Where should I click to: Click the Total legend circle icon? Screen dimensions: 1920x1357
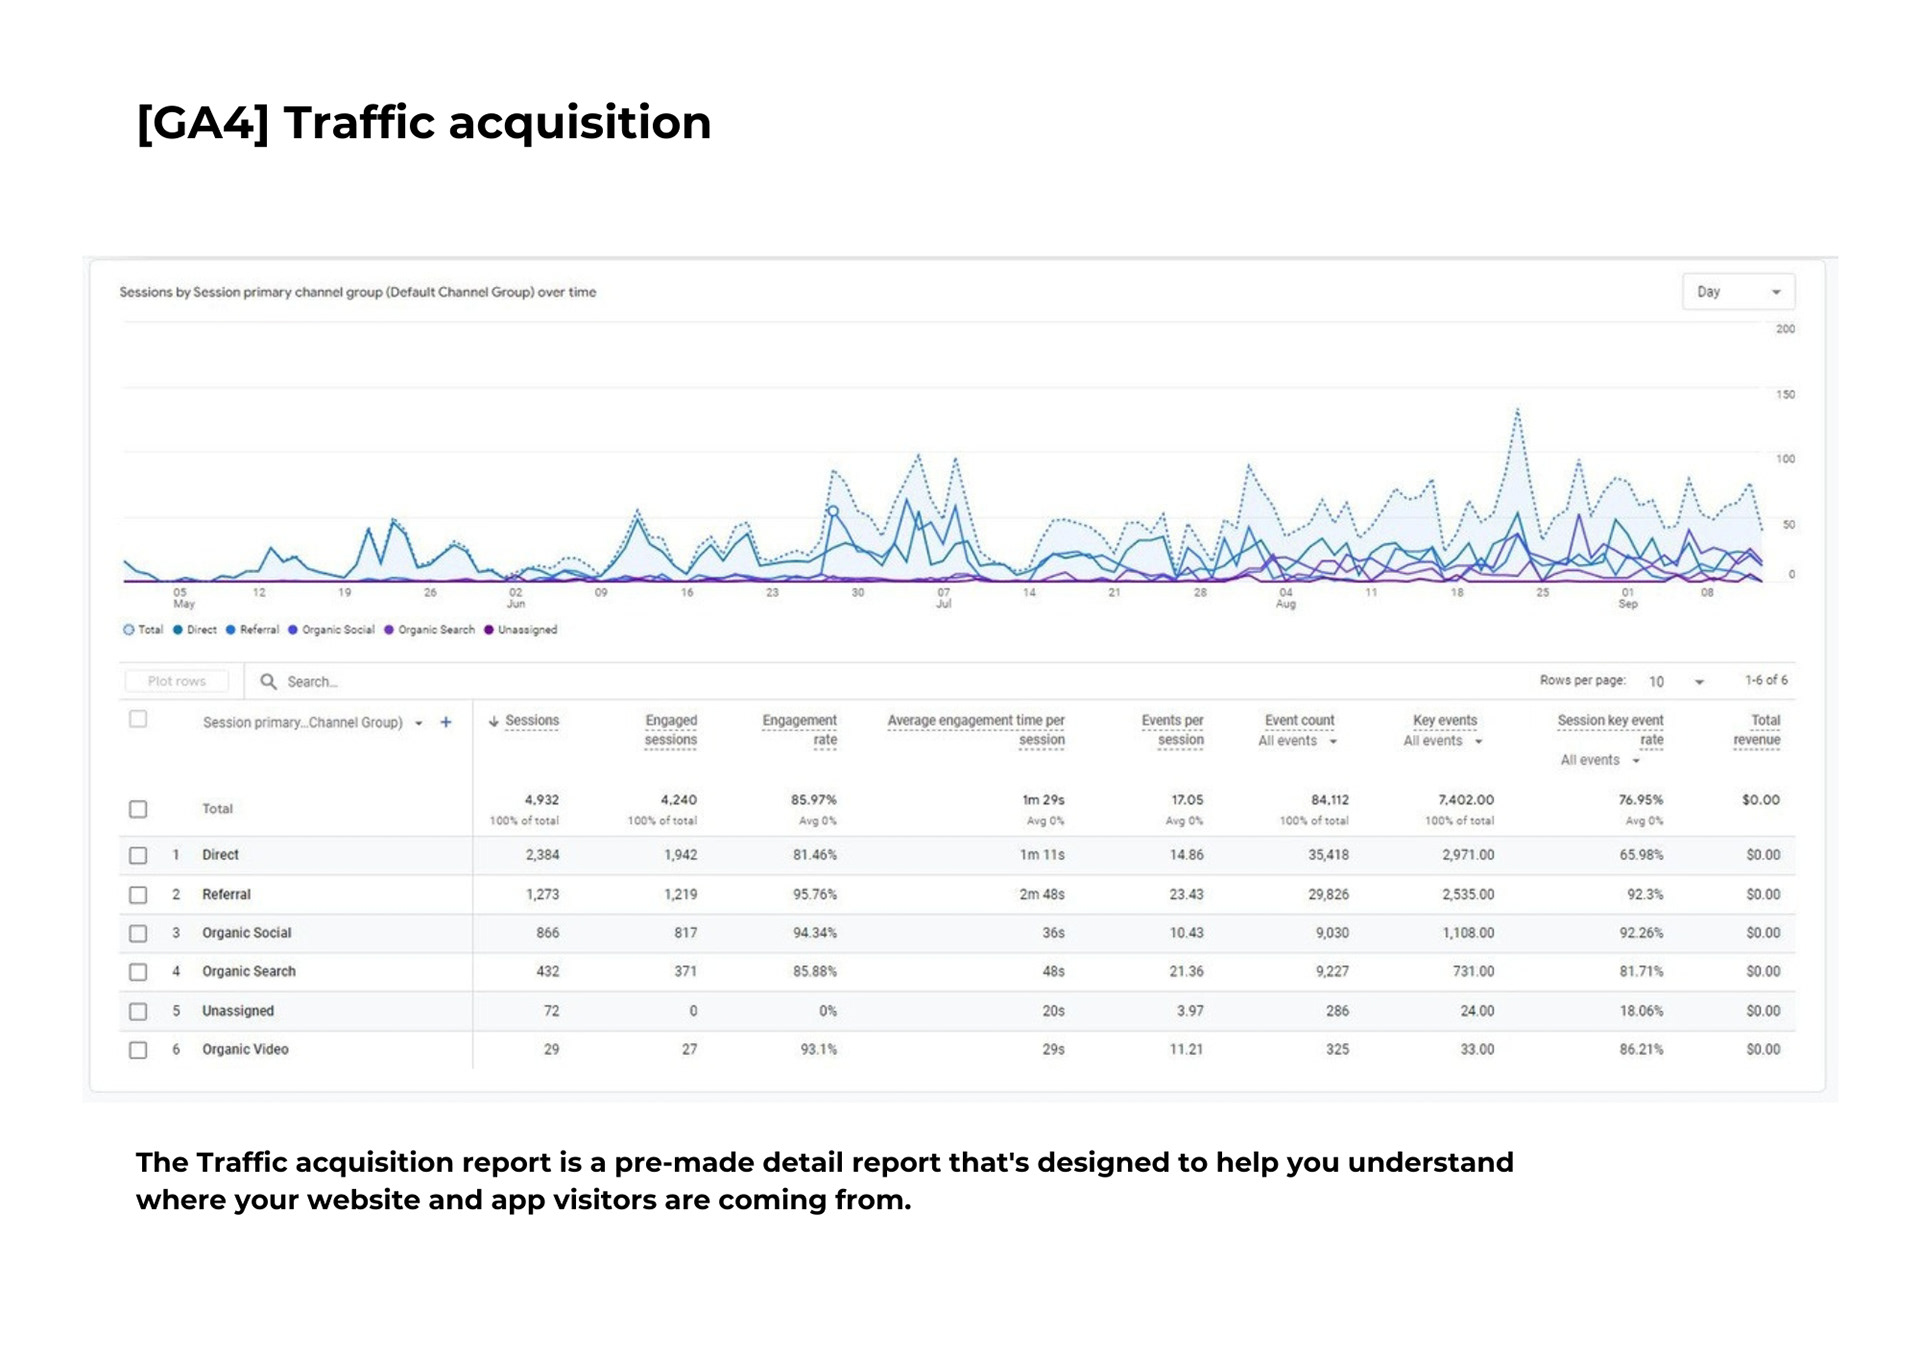click(x=128, y=630)
